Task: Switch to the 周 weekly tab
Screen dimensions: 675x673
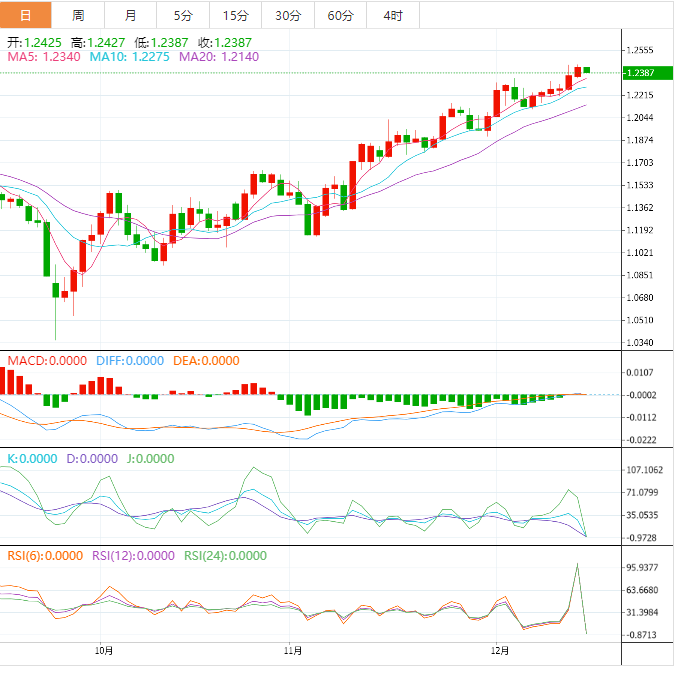Action: click(78, 15)
